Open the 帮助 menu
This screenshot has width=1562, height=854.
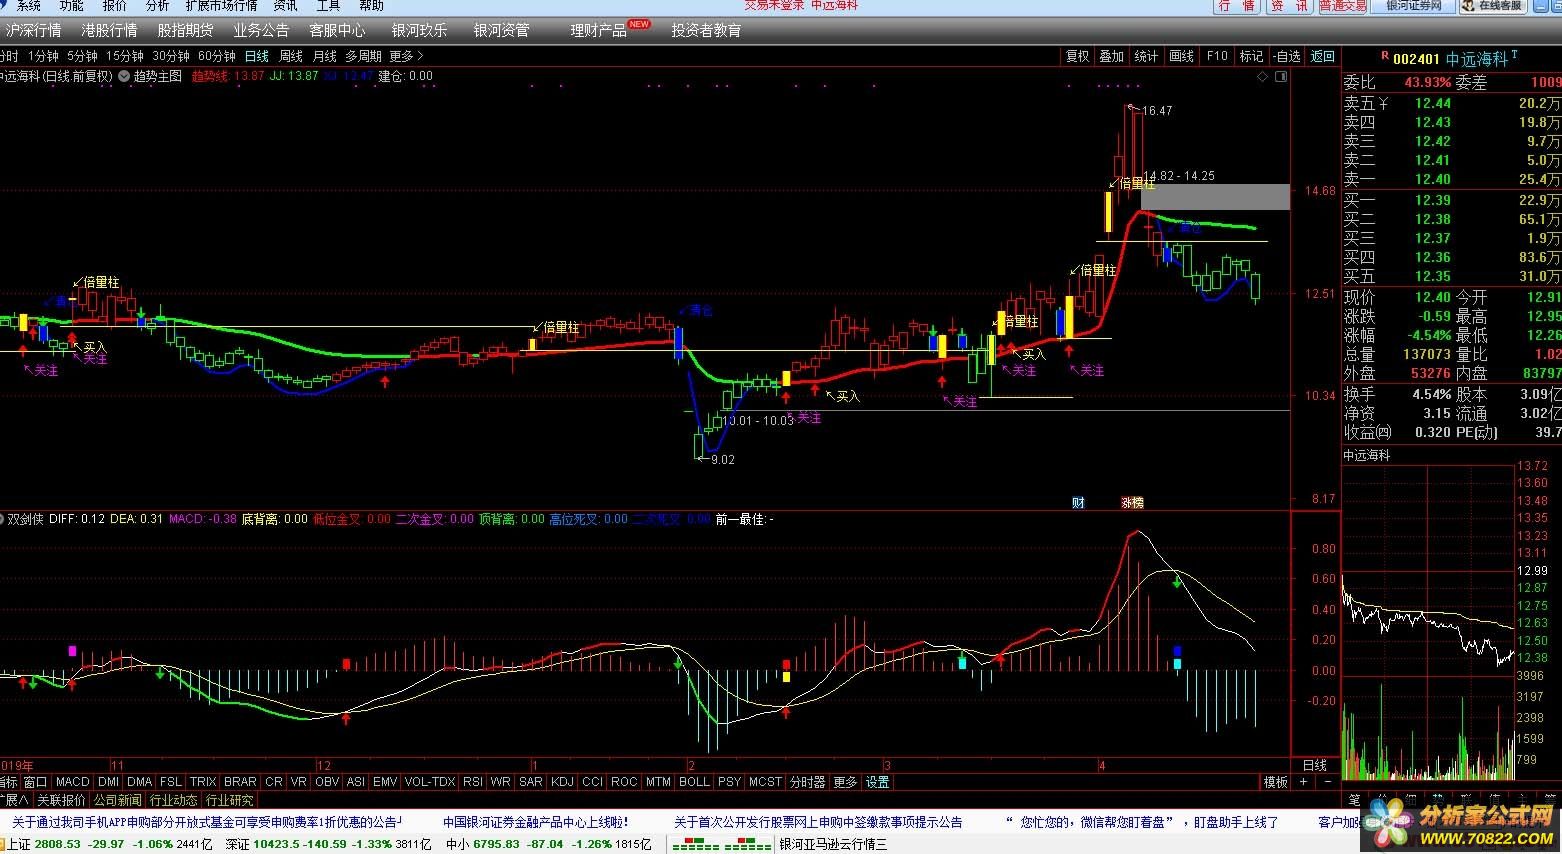[x=371, y=6]
